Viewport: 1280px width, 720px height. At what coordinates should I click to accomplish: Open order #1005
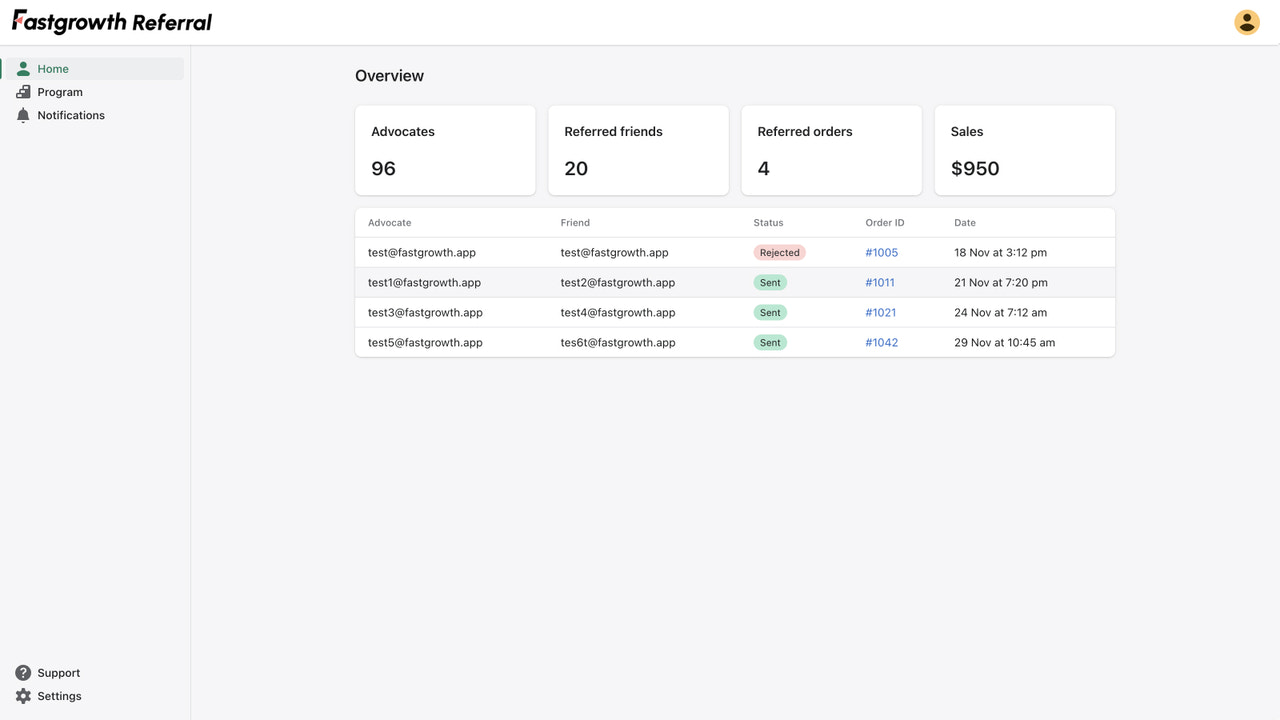[881, 252]
